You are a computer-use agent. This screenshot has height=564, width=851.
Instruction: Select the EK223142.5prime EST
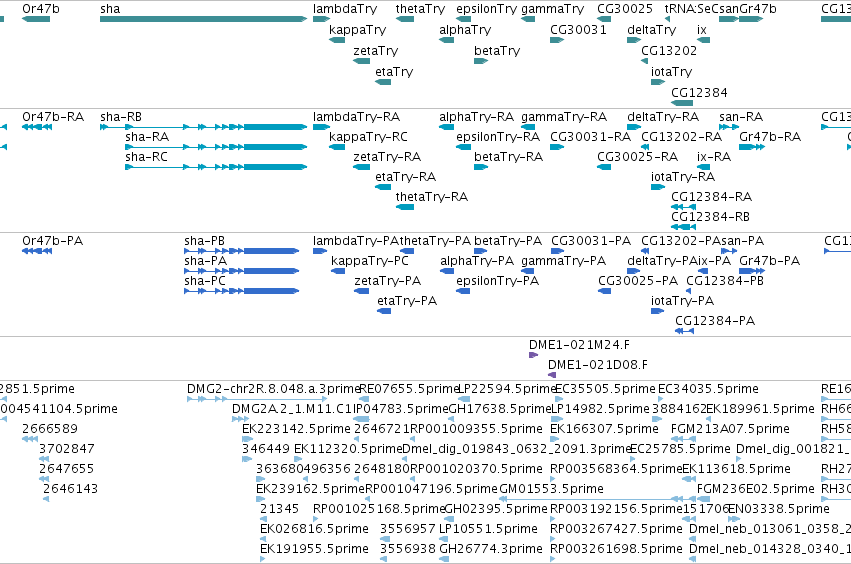click(247, 439)
